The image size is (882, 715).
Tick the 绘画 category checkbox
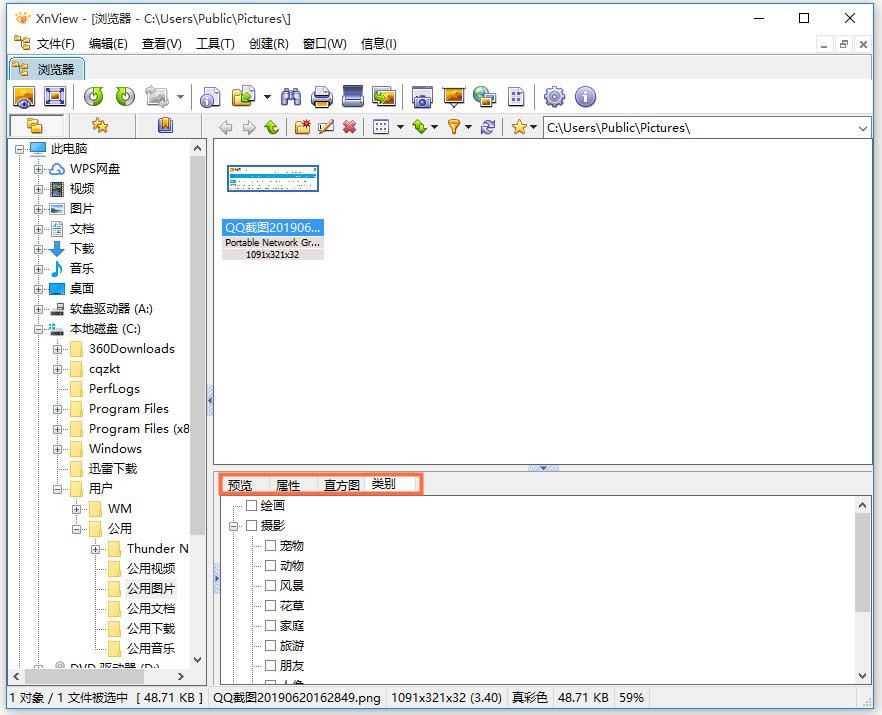coord(251,505)
